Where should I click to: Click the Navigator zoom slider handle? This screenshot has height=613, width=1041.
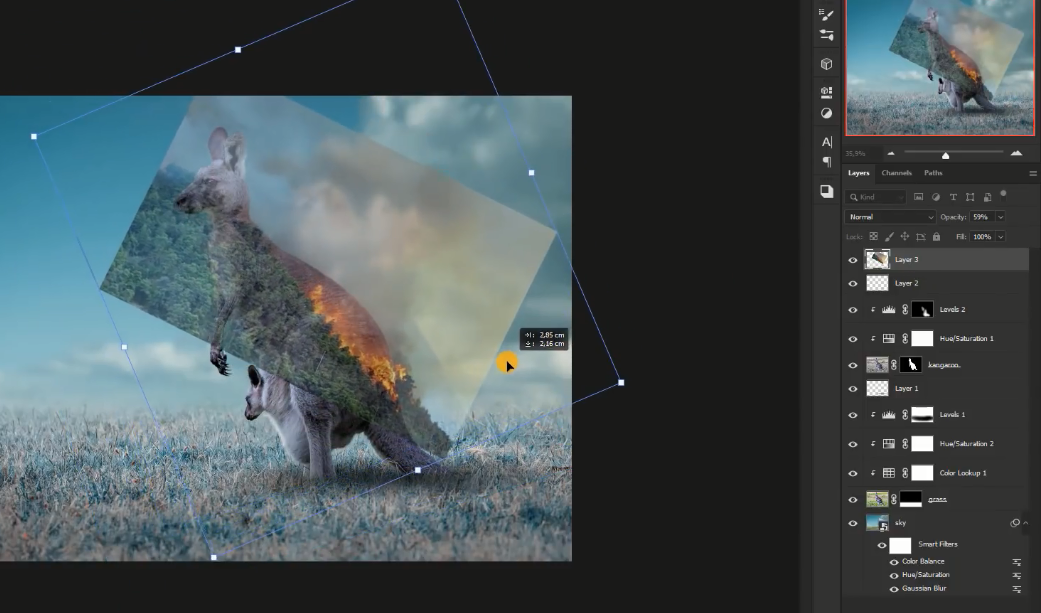click(x=945, y=155)
